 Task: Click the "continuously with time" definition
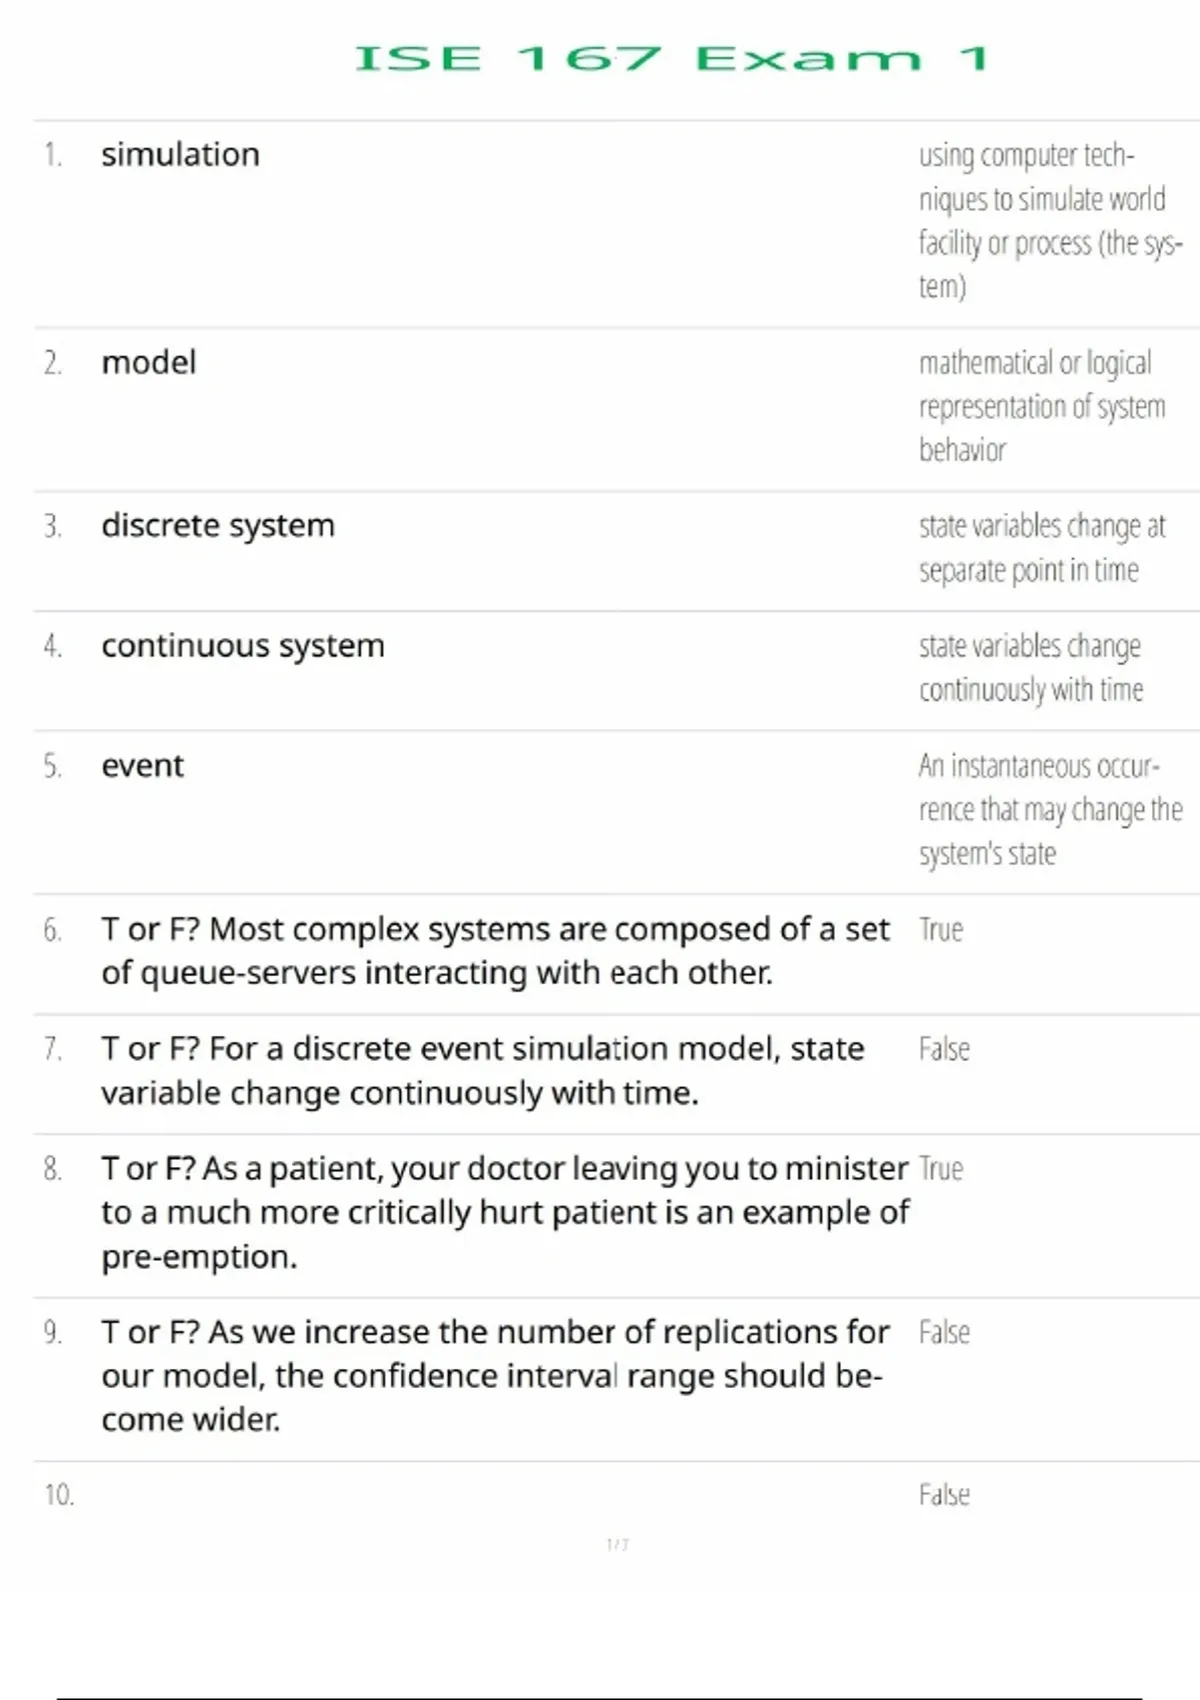click(x=1031, y=668)
